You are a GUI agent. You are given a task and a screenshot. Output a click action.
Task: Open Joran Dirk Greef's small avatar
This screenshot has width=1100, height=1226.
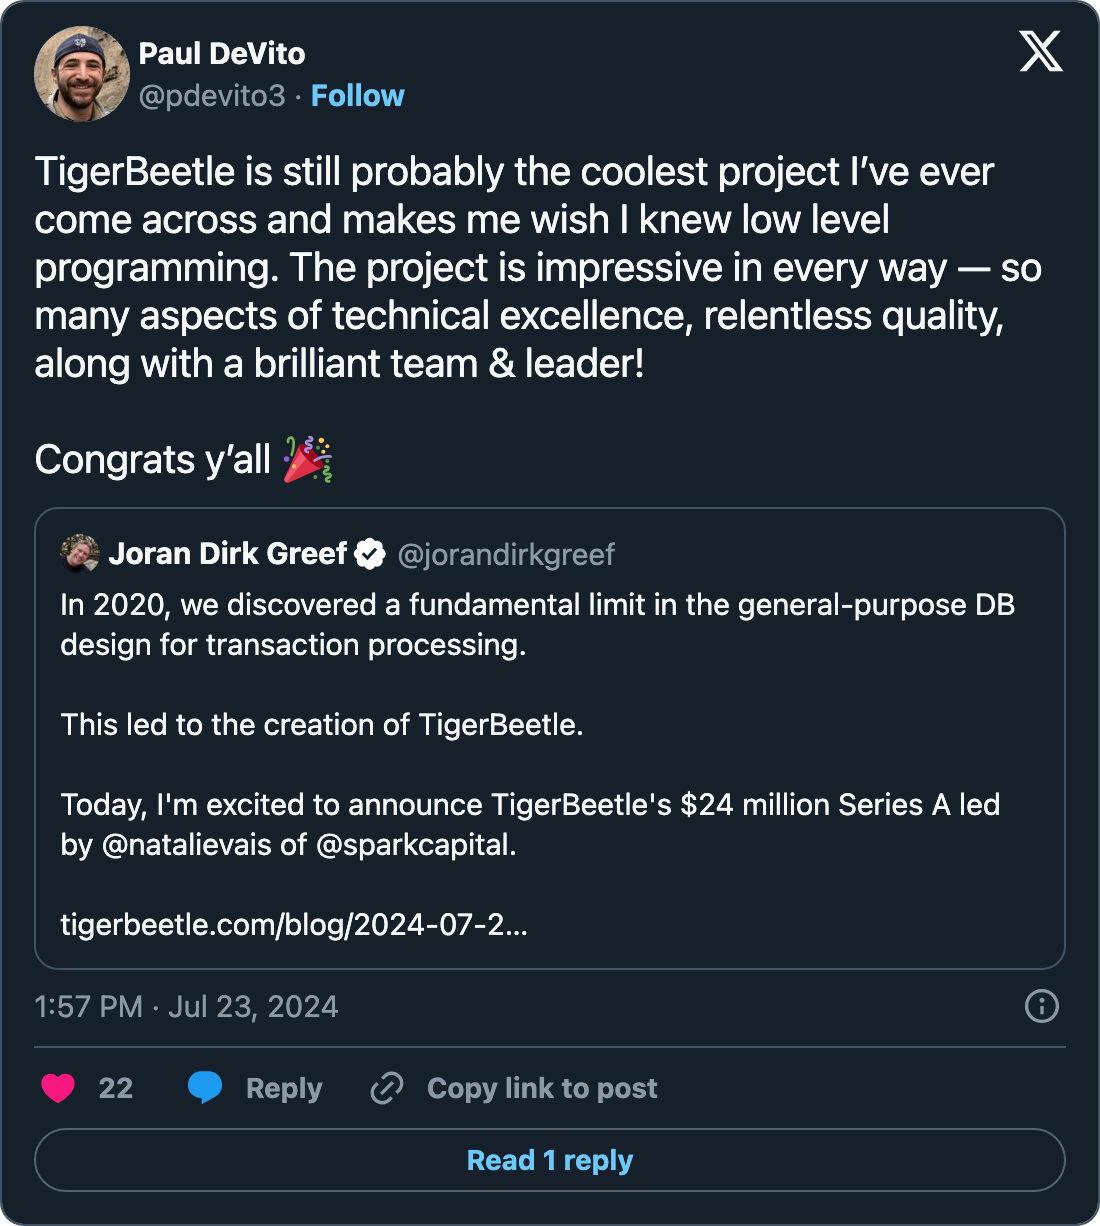80,553
